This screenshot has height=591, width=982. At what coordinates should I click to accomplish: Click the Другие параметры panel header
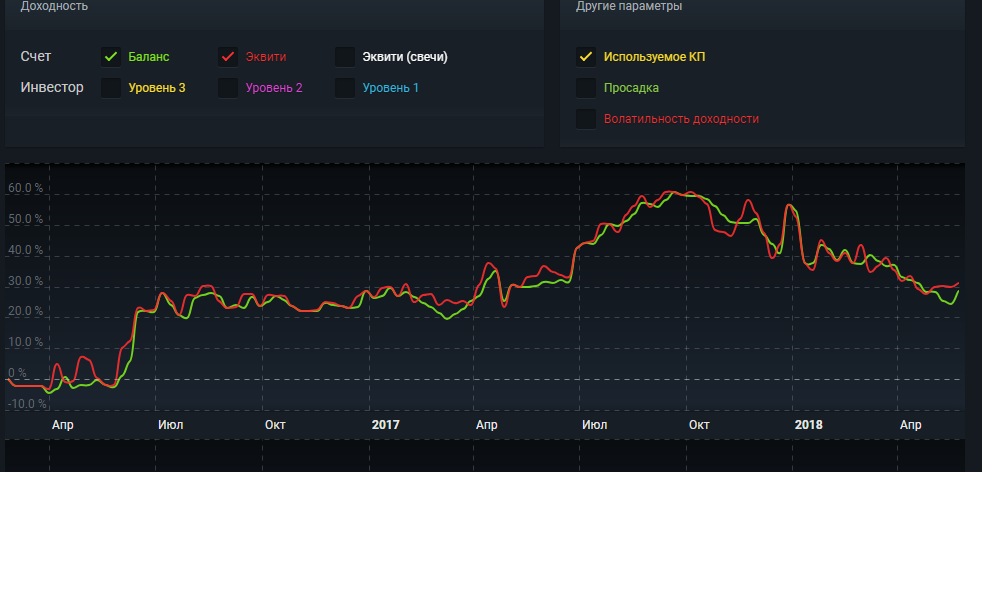(x=629, y=6)
